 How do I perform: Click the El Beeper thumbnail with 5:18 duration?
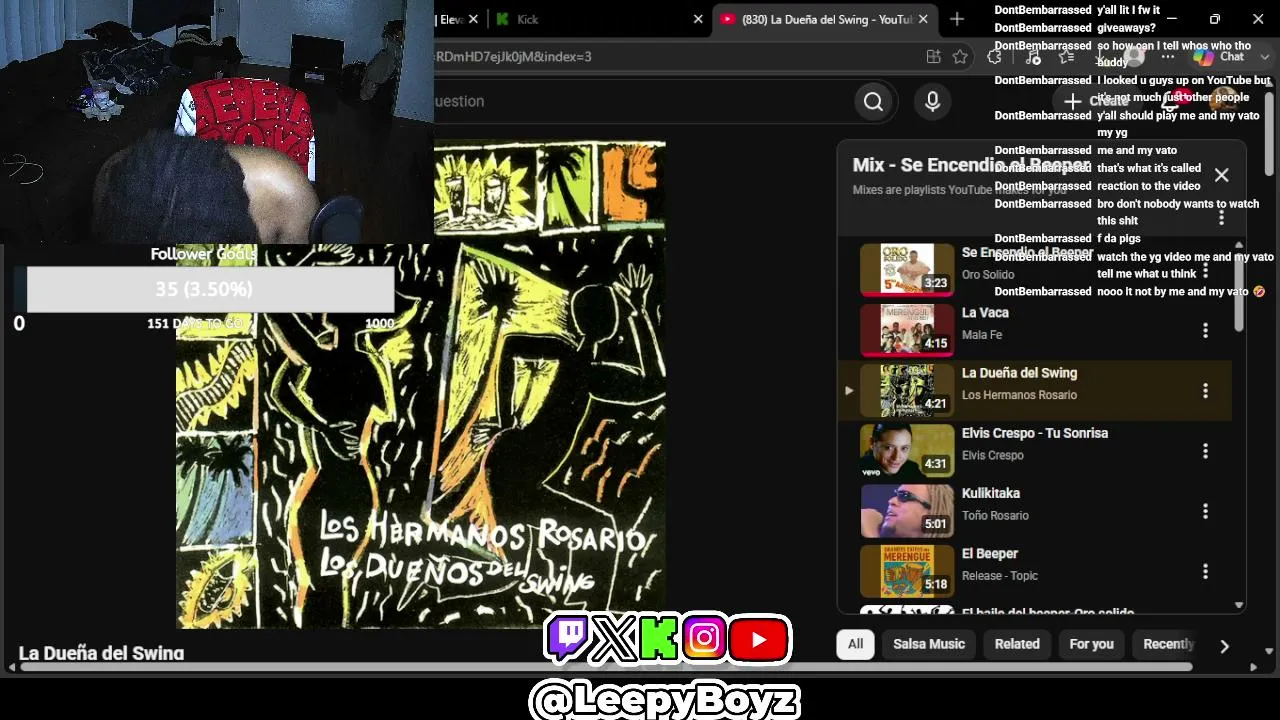click(x=907, y=571)
